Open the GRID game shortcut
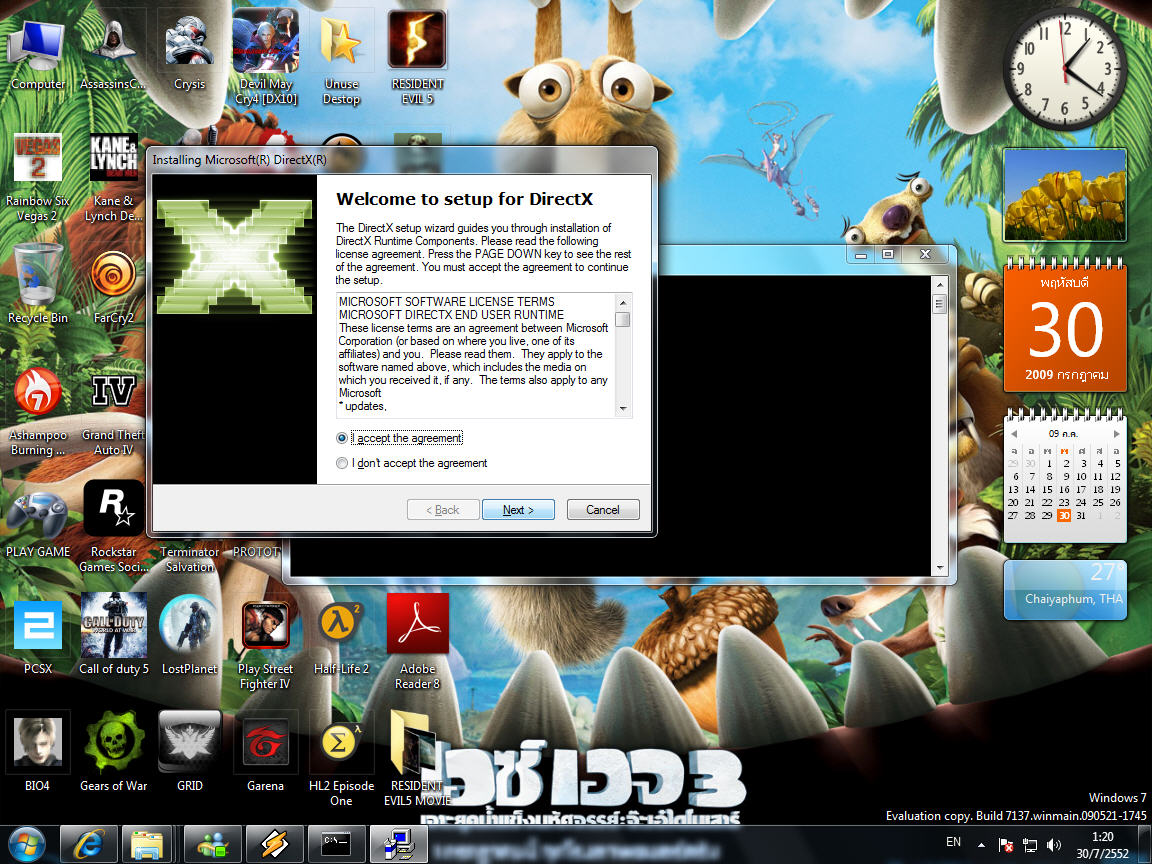The image size is (1152, 864). click(x=189, y=751)
